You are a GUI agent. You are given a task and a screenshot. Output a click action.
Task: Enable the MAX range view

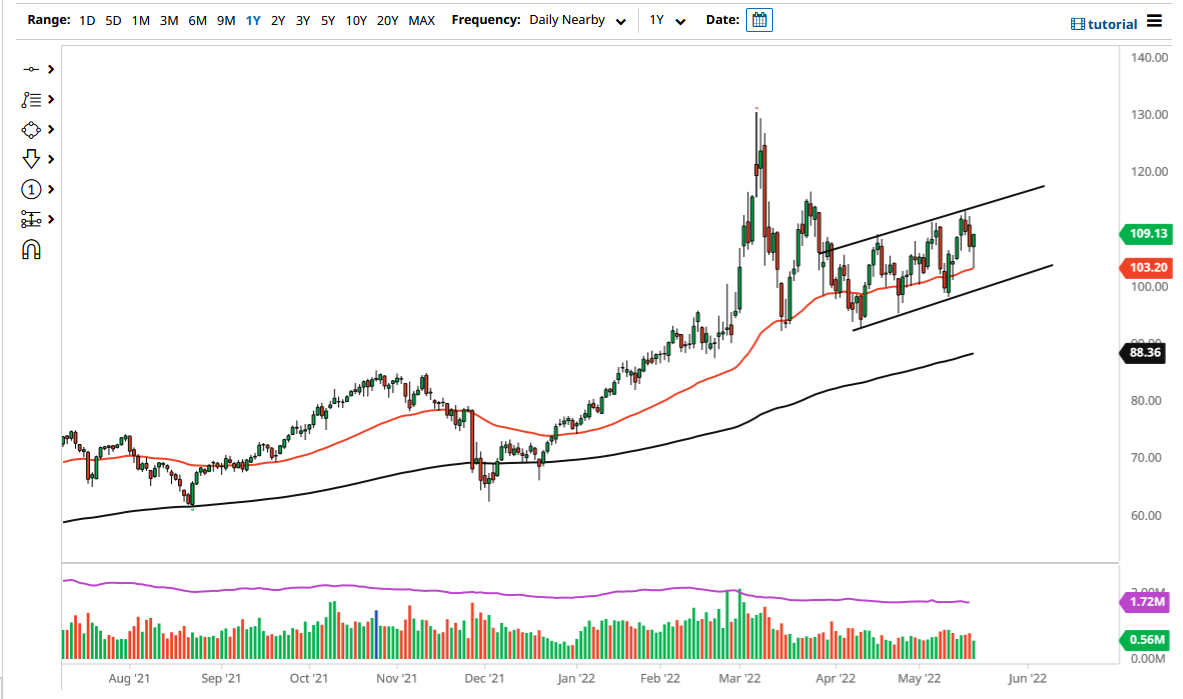click(x=421, y=19)
